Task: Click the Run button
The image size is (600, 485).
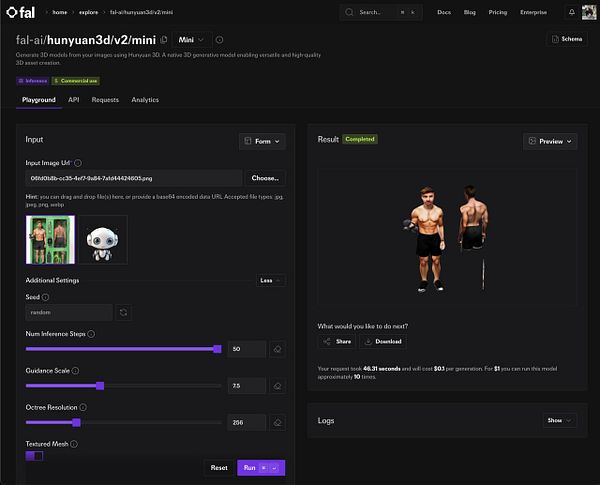Action: pyautogui.click(x=261, y=468)
